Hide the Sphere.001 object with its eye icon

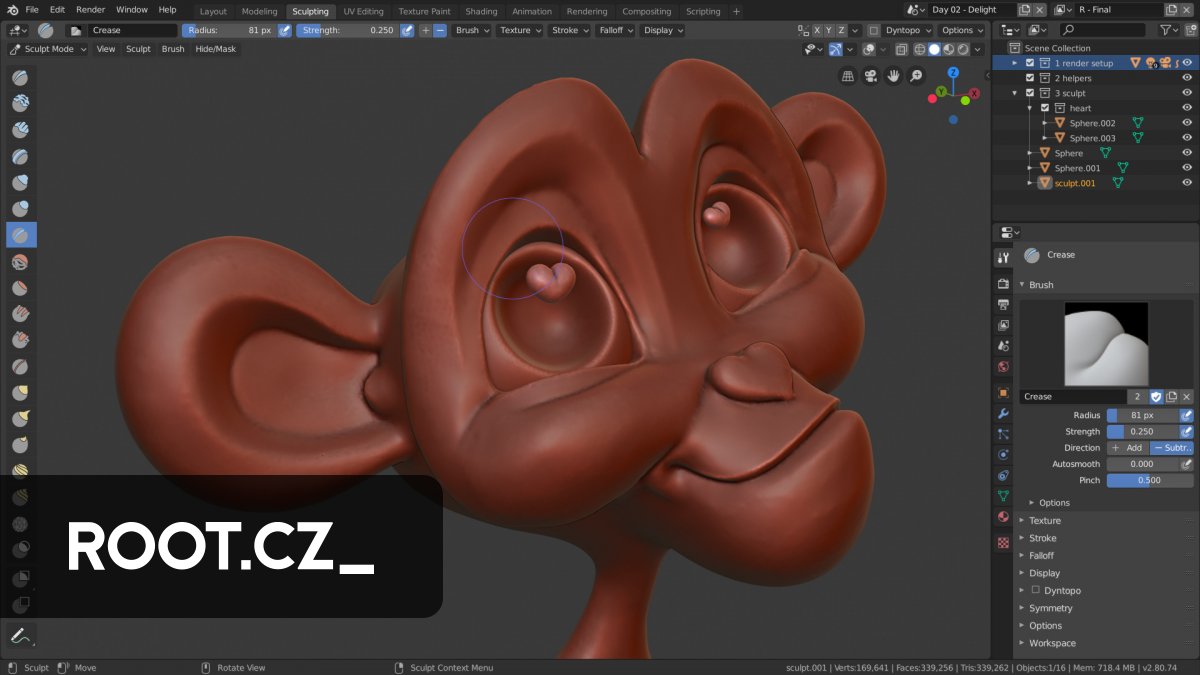coord(1189,168)
